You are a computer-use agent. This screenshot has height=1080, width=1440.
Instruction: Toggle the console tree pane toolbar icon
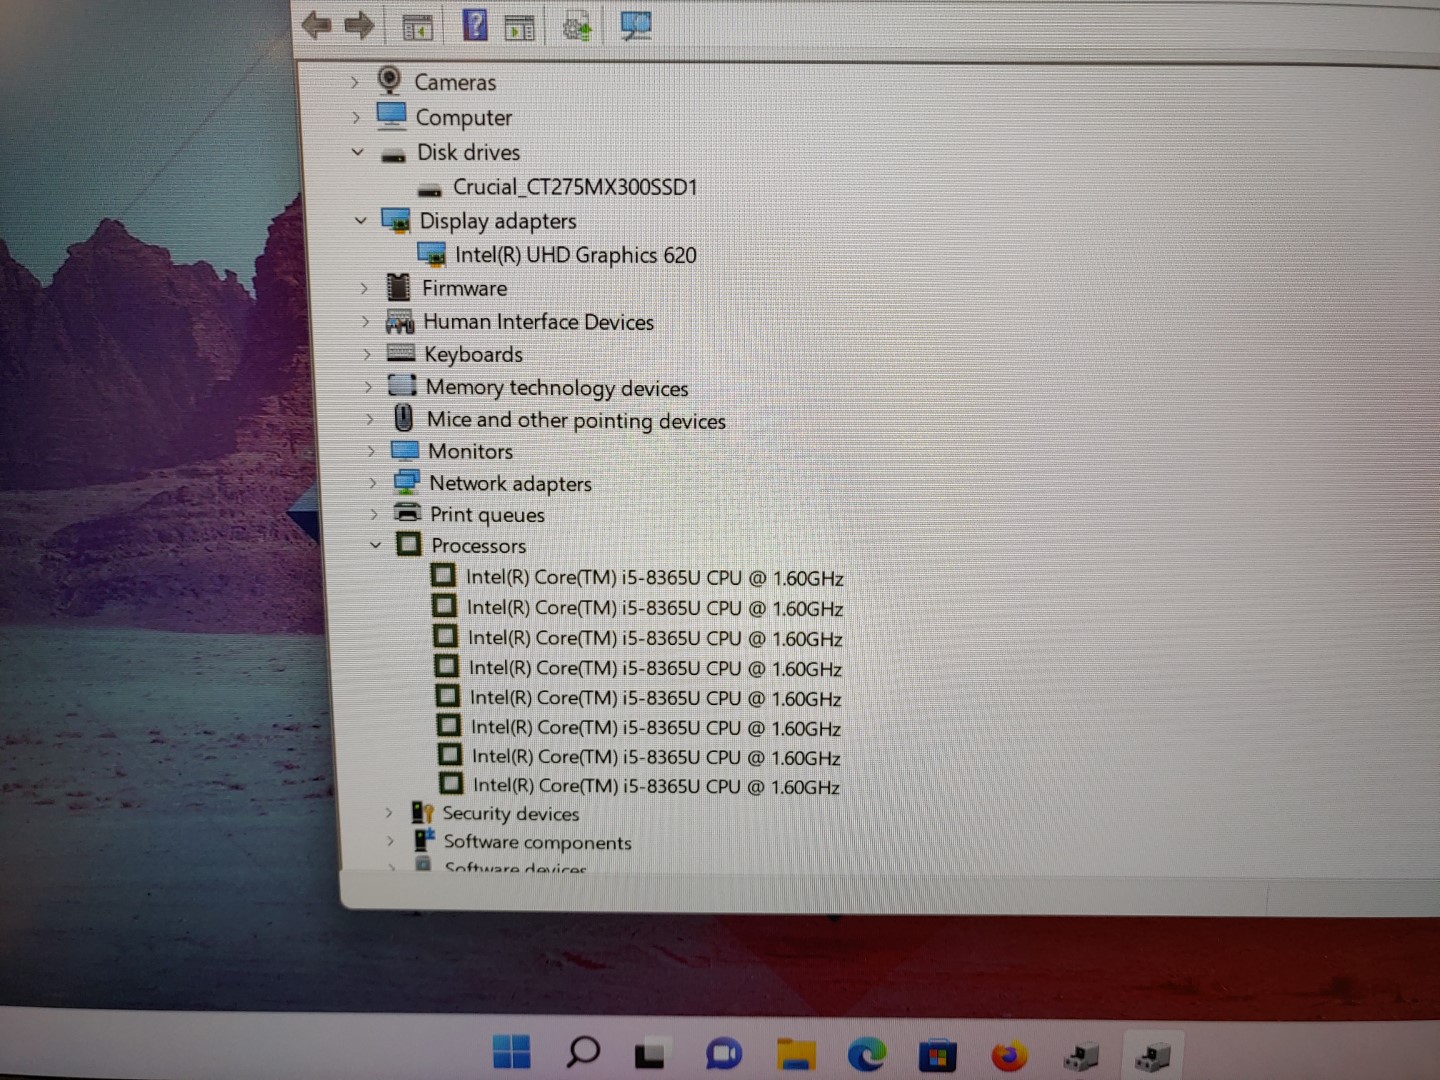(x=417, y=27)
